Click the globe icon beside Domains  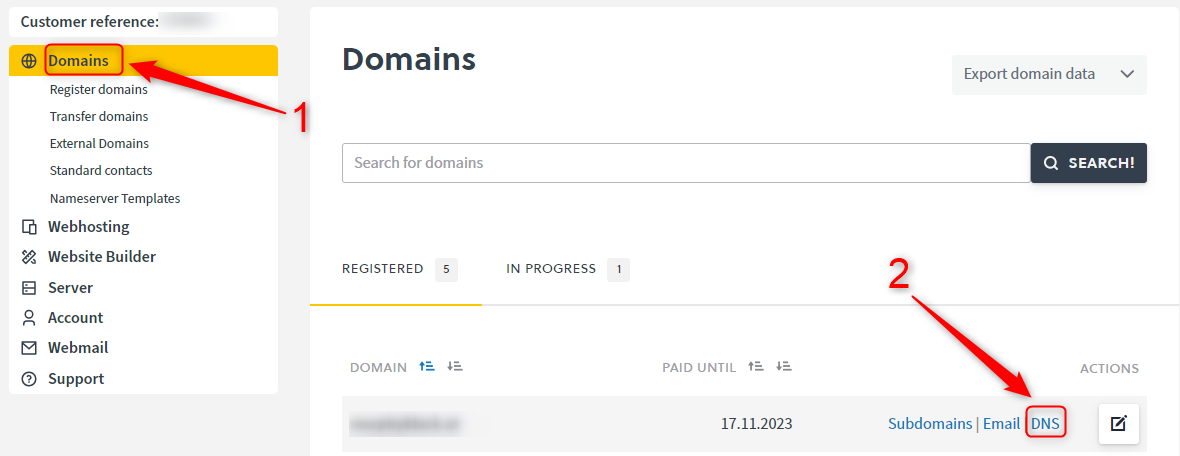(x=29, y=61)
